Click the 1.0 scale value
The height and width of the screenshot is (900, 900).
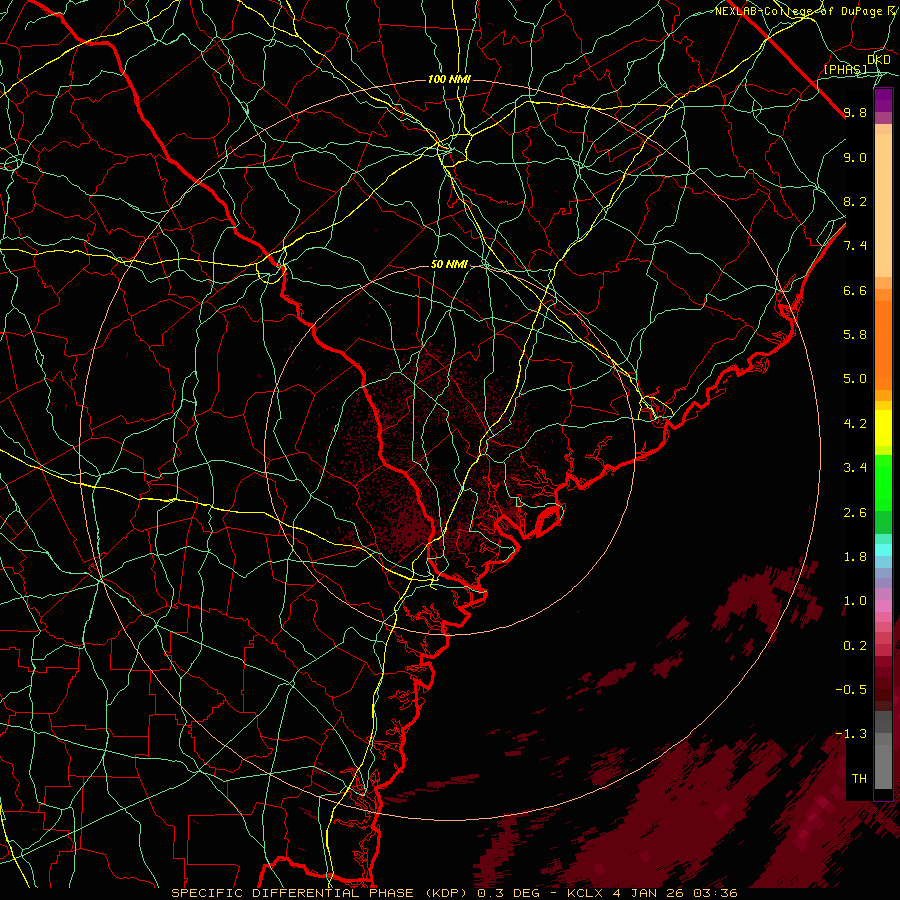point(855,601)
